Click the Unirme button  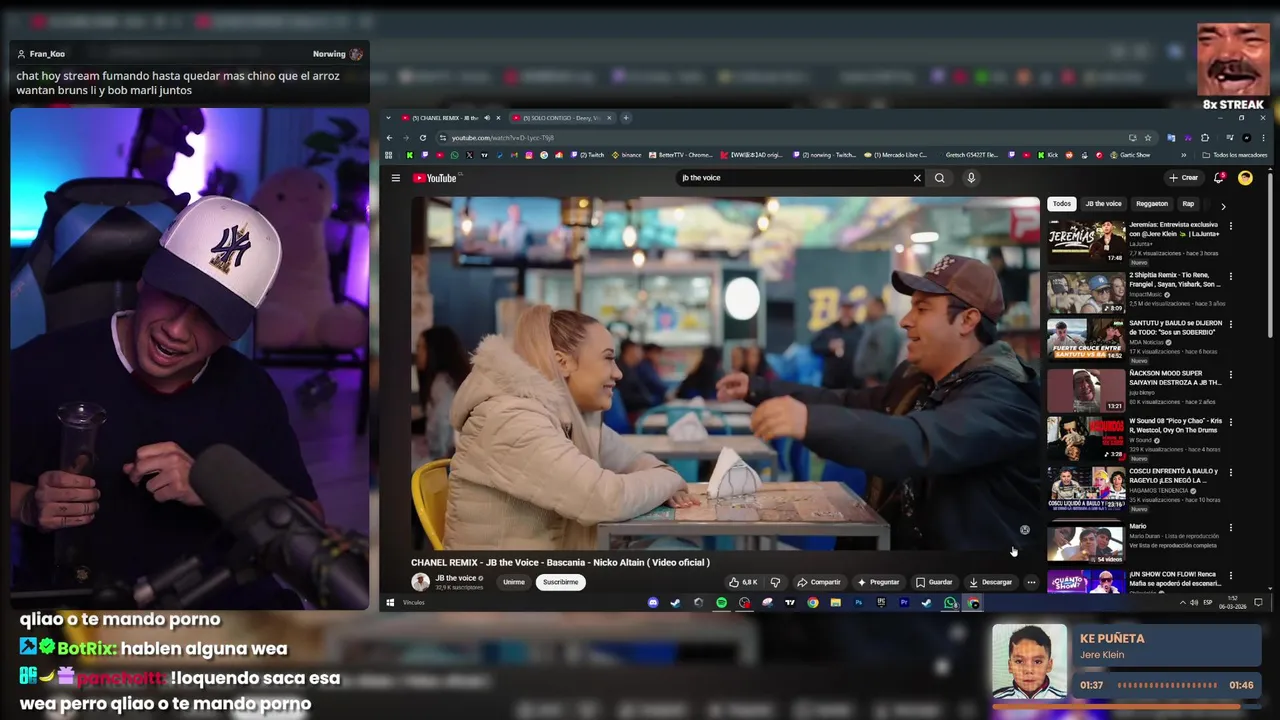coord(514,582)
